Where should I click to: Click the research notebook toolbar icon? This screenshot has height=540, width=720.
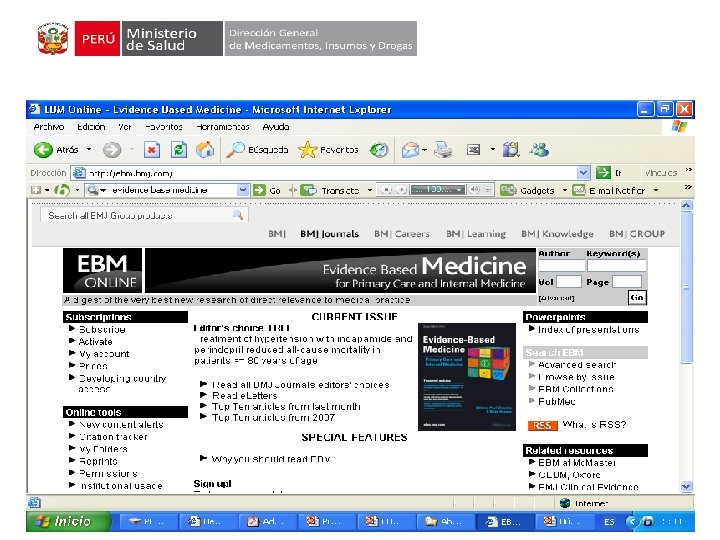[x=511, y=150]
